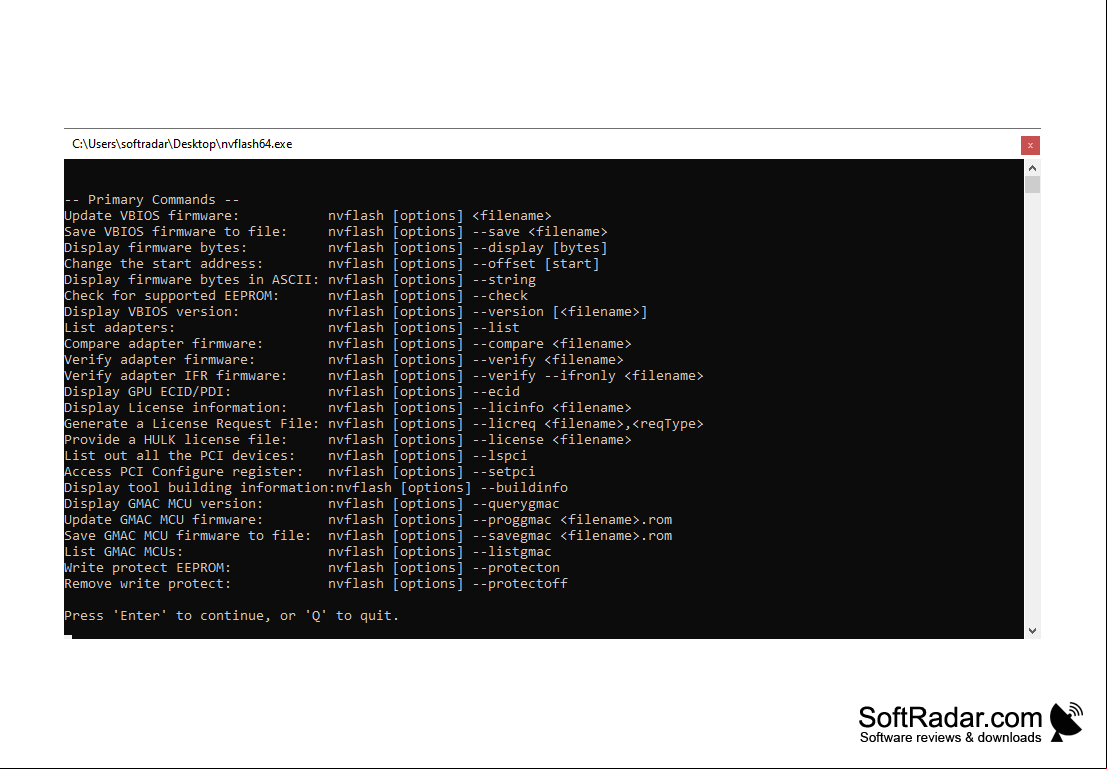Click the '--savegmac <filename>.rom' option text

pyautogui.click(x=572, y=536)
